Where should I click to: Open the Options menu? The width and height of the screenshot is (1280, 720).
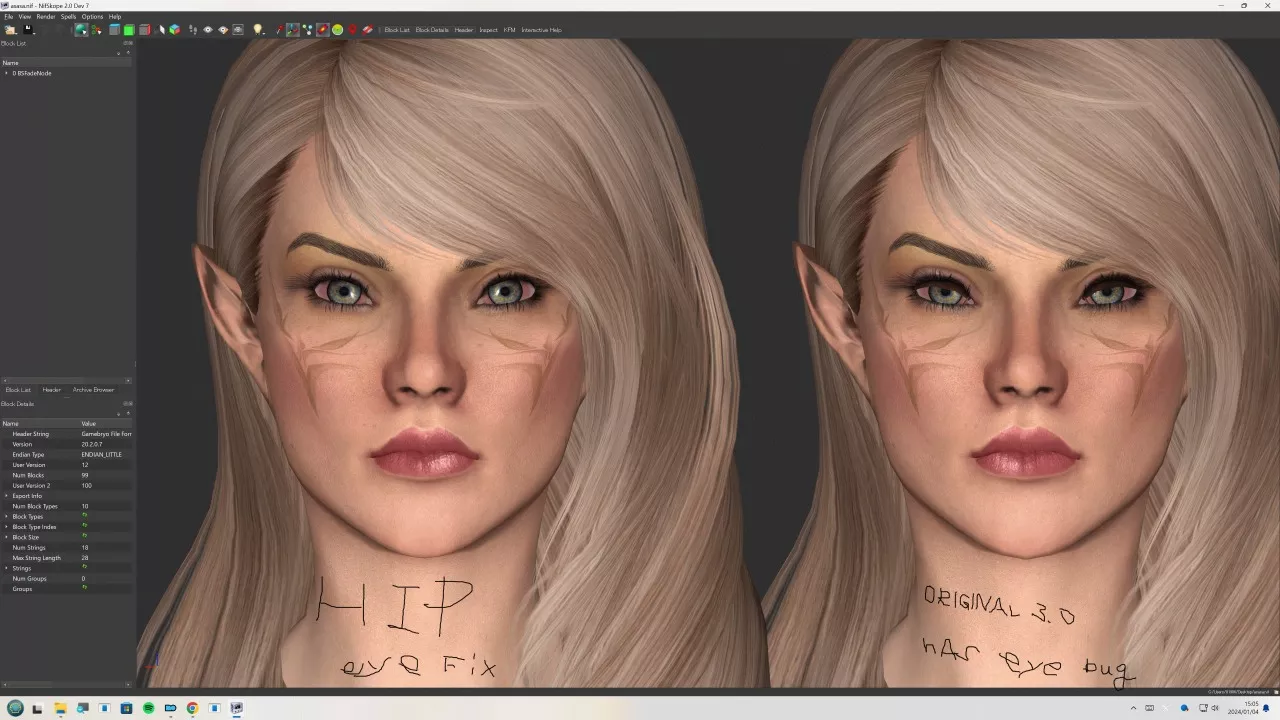(x=92, y=16)
